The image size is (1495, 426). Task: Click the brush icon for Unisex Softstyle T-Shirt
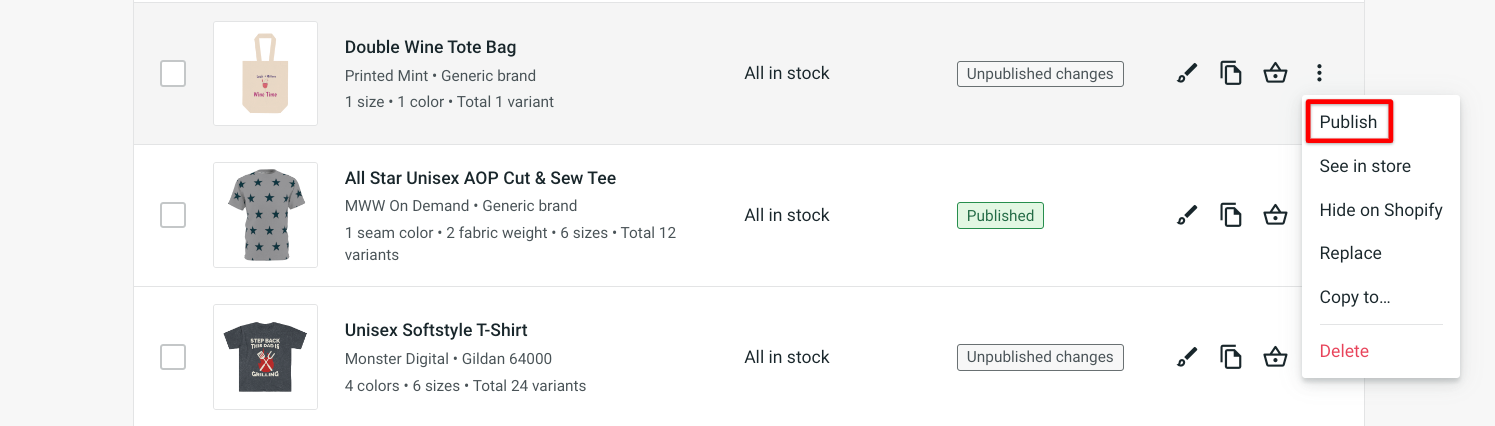click(x=1187, y=357)
